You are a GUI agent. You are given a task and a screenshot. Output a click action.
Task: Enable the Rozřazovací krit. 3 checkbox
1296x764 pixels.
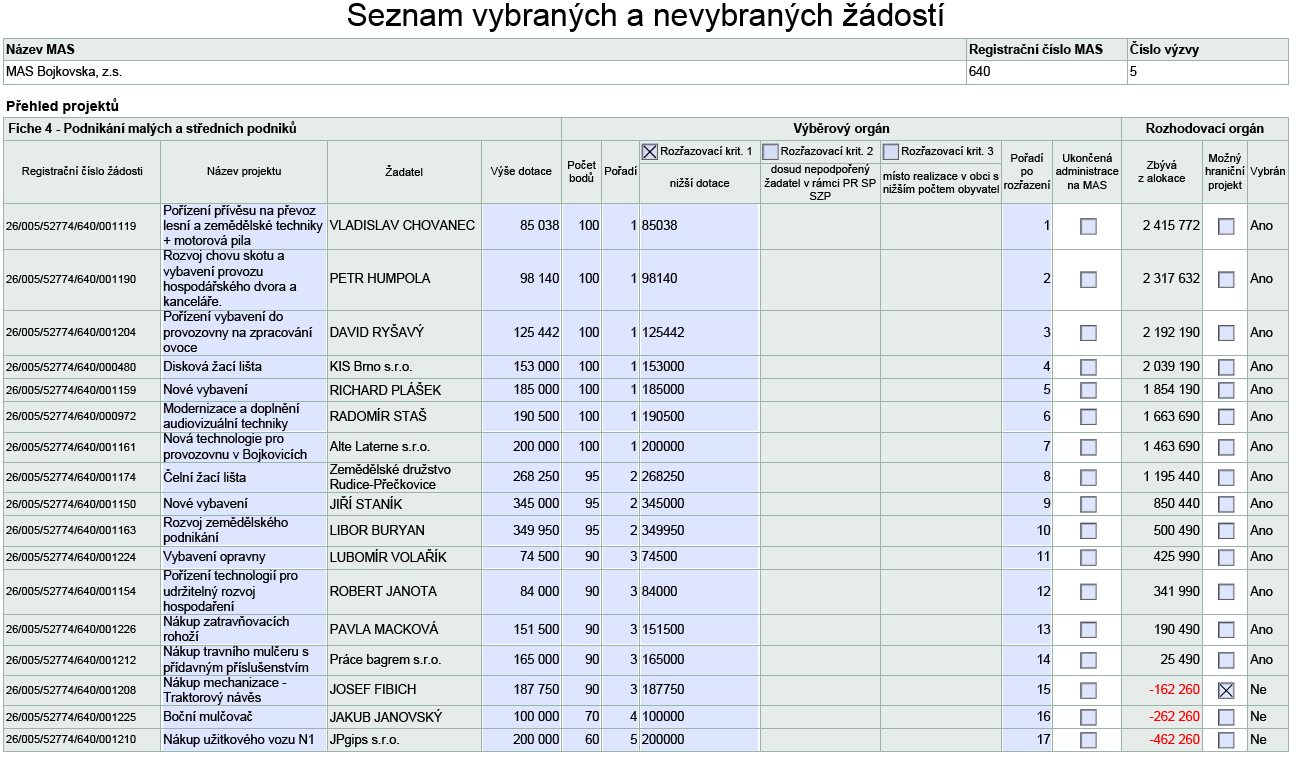[x=890, y=152]
